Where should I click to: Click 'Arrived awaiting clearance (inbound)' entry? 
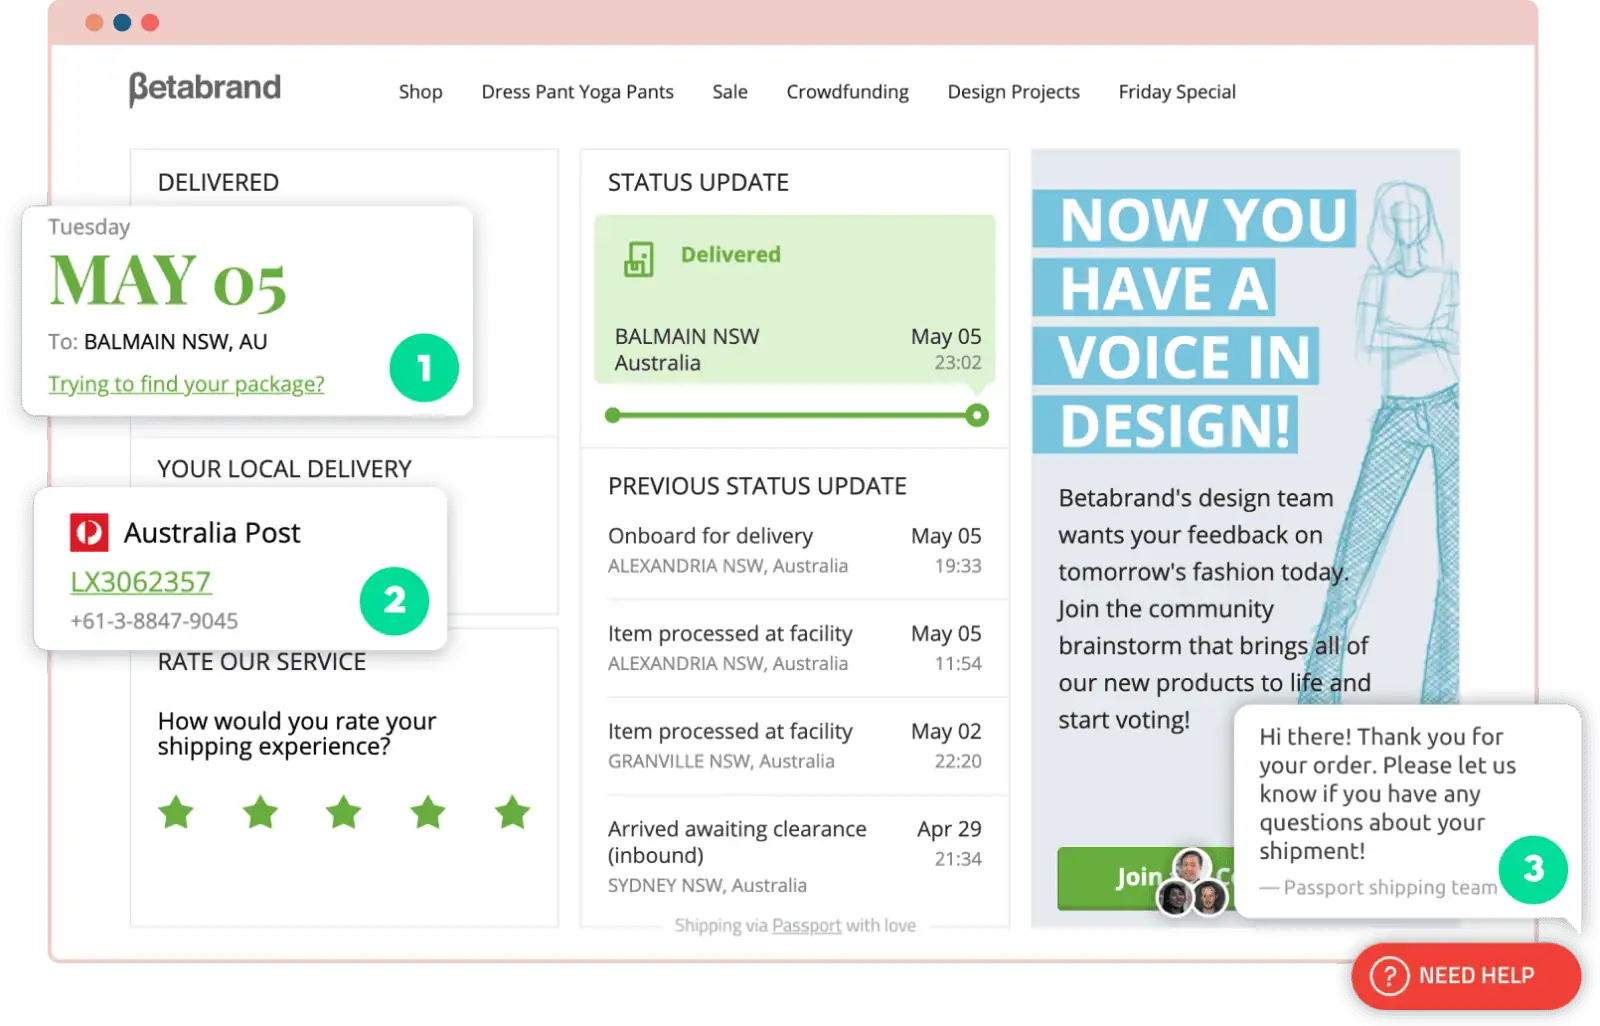tap(795, 856)
